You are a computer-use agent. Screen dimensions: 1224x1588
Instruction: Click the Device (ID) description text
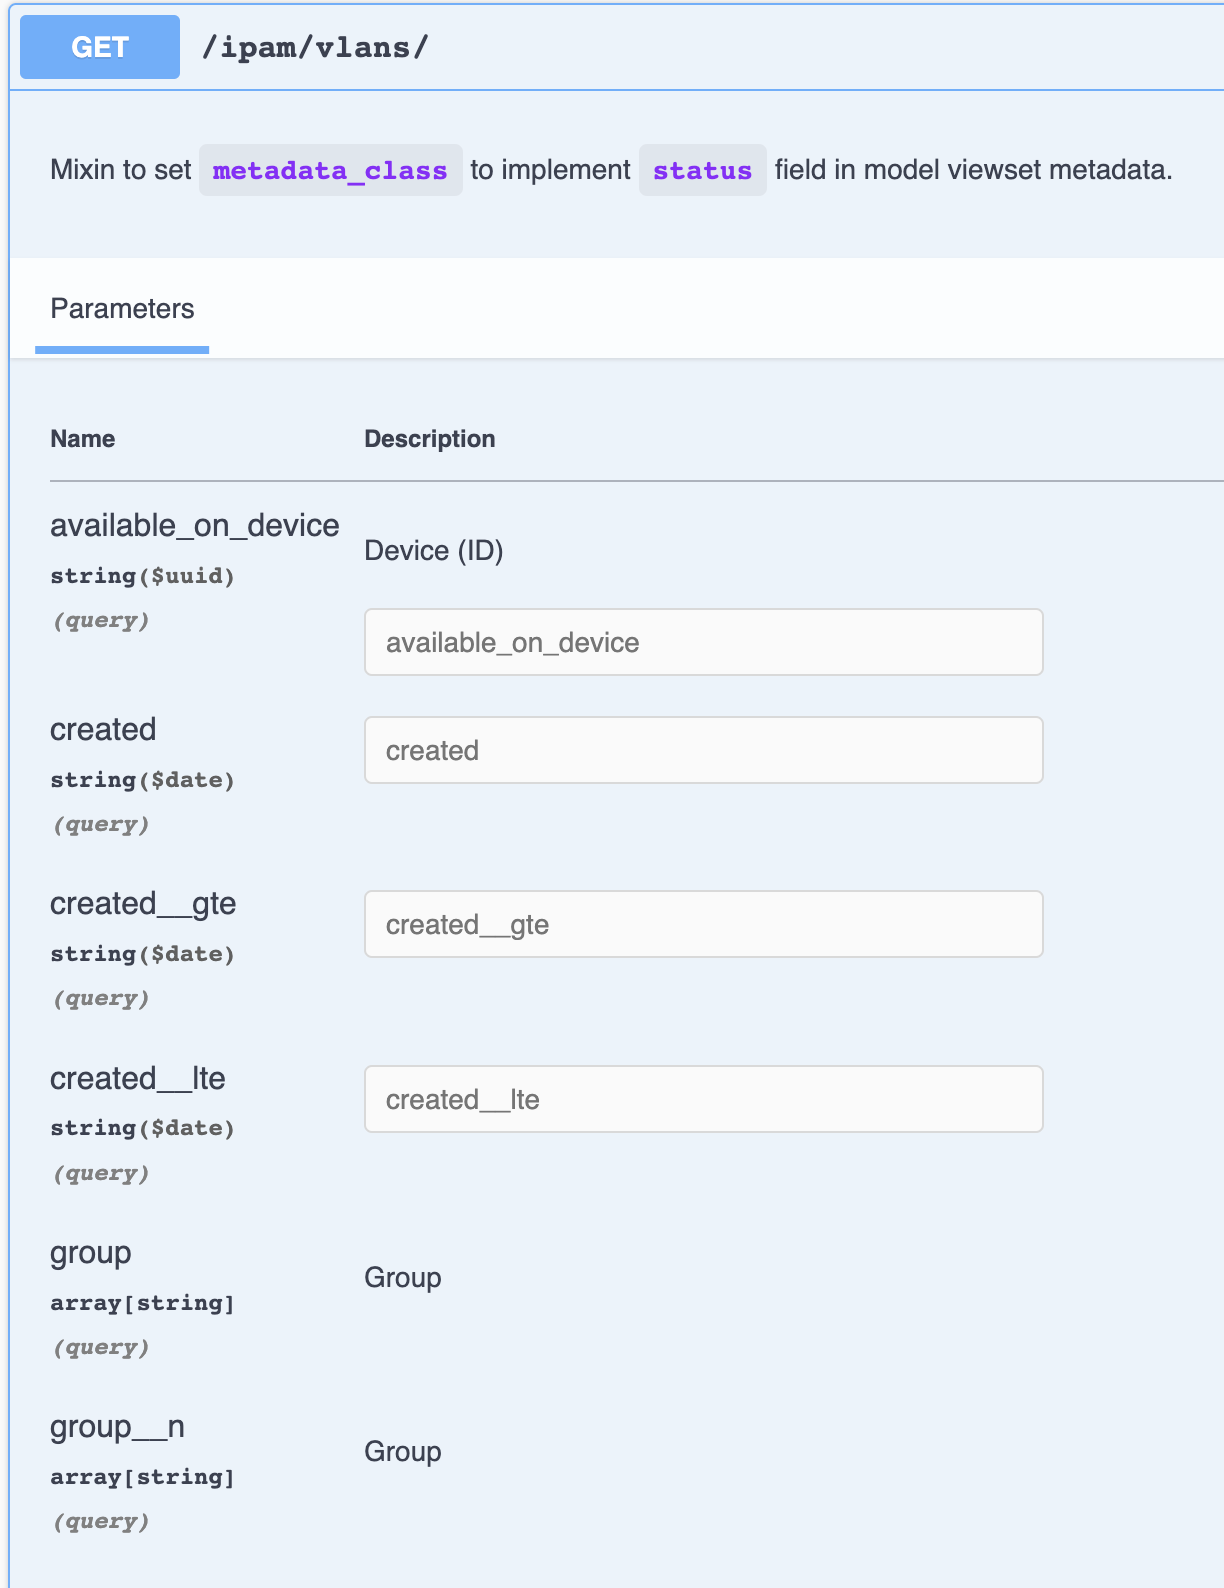433,551
